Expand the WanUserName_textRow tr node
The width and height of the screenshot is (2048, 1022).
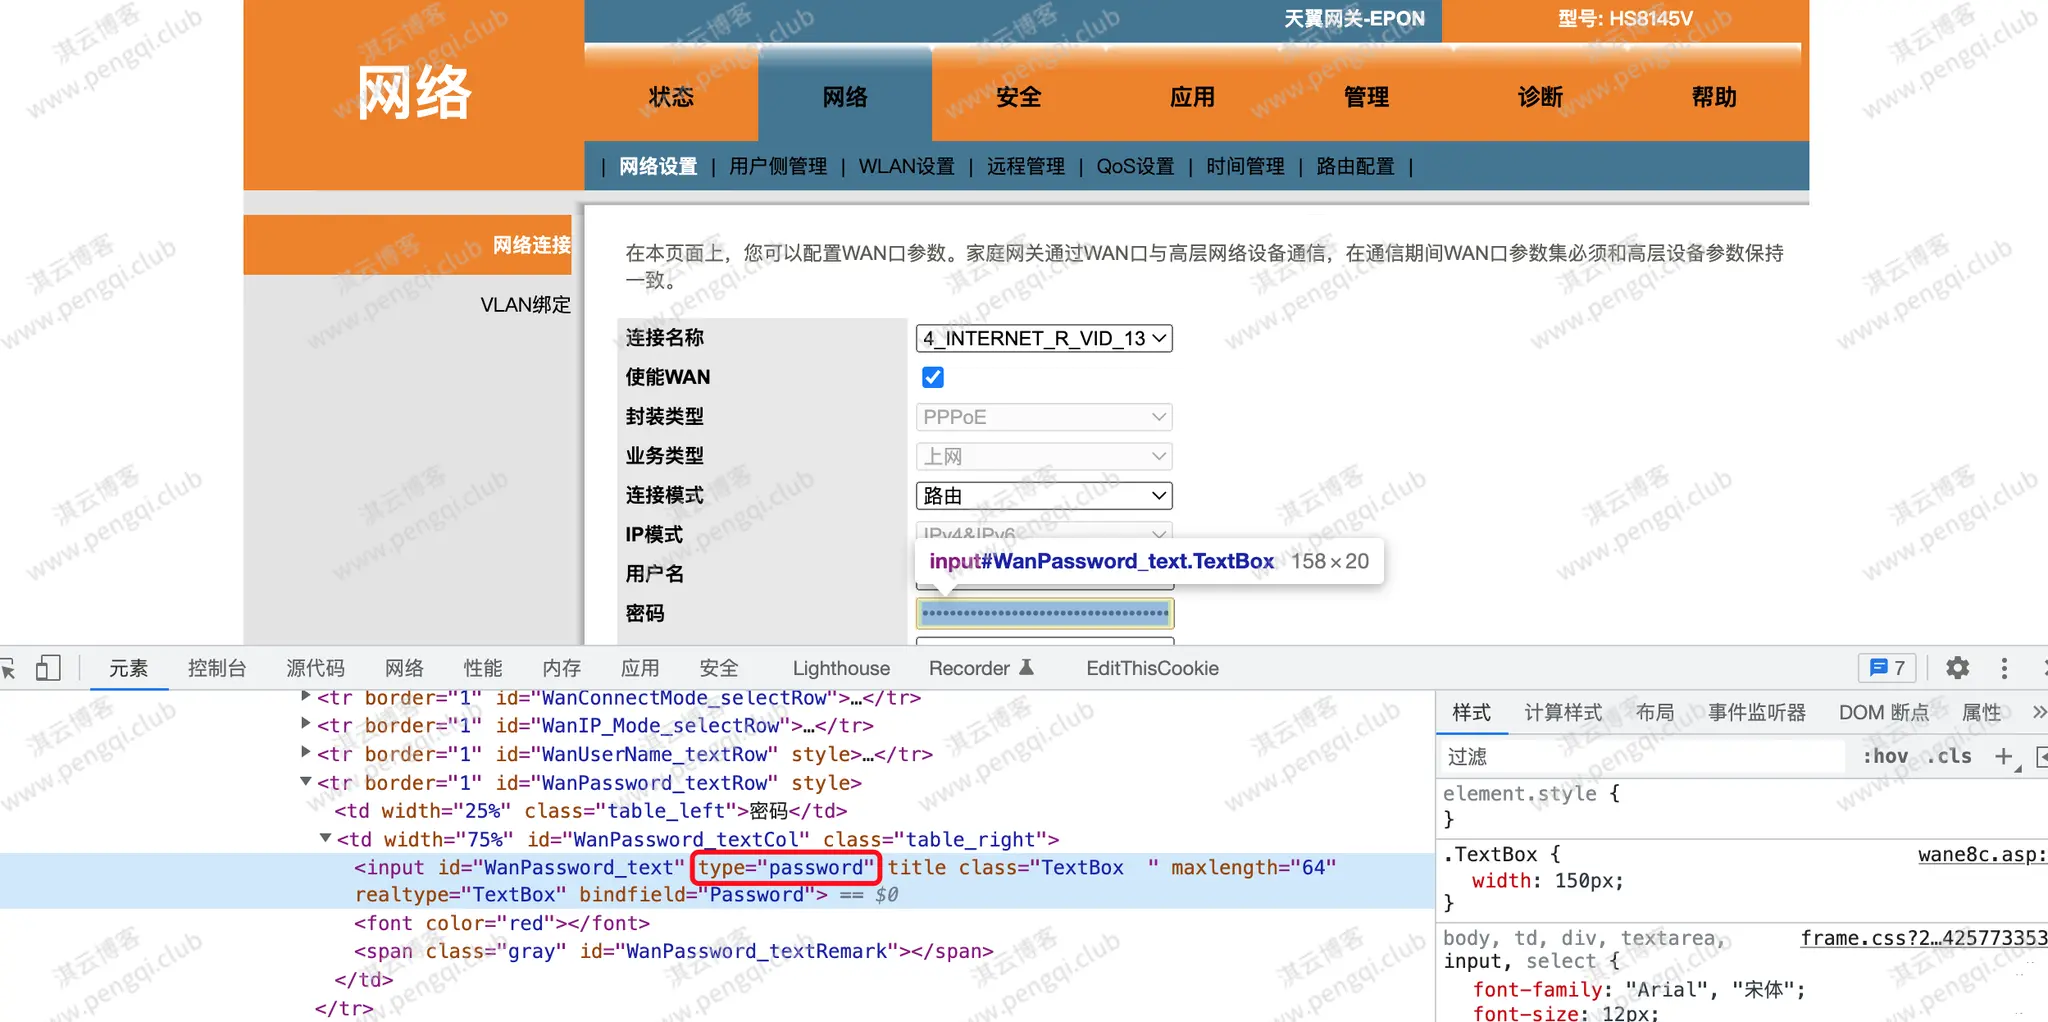pos(306,753)
